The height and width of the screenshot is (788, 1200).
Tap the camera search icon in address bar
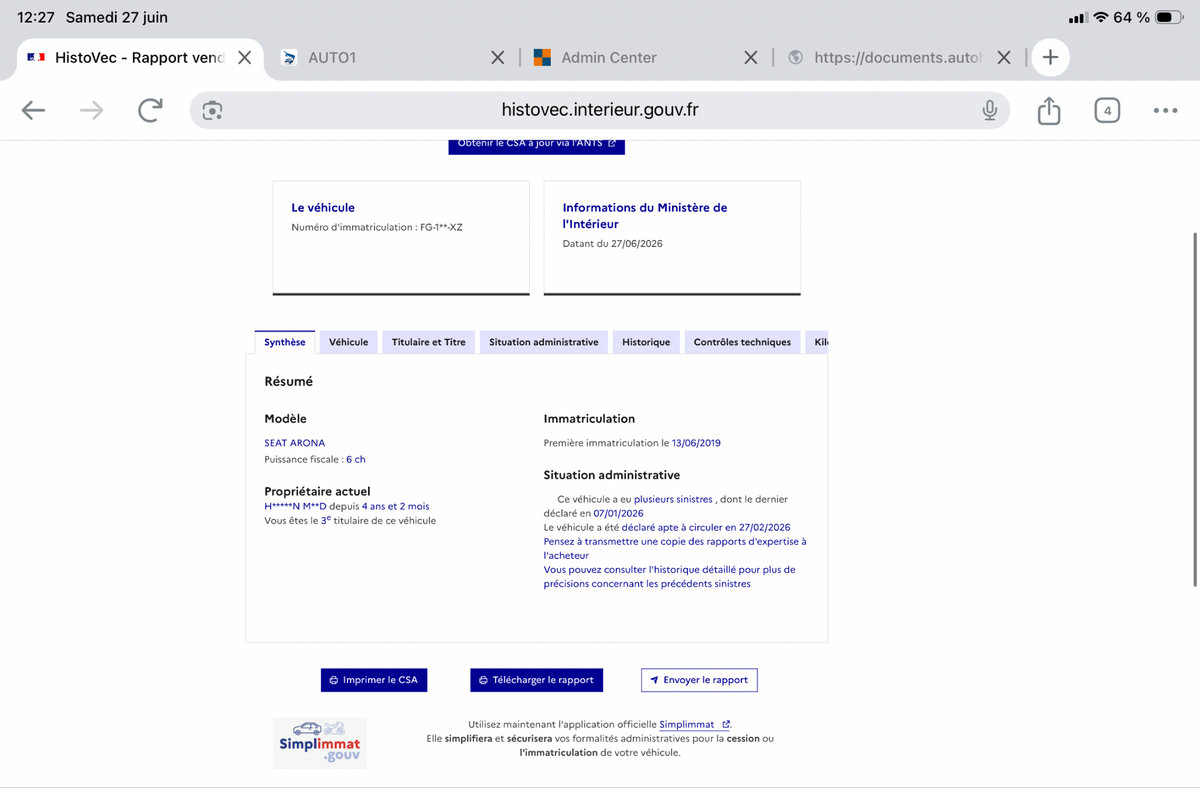(x=211, y=111)
